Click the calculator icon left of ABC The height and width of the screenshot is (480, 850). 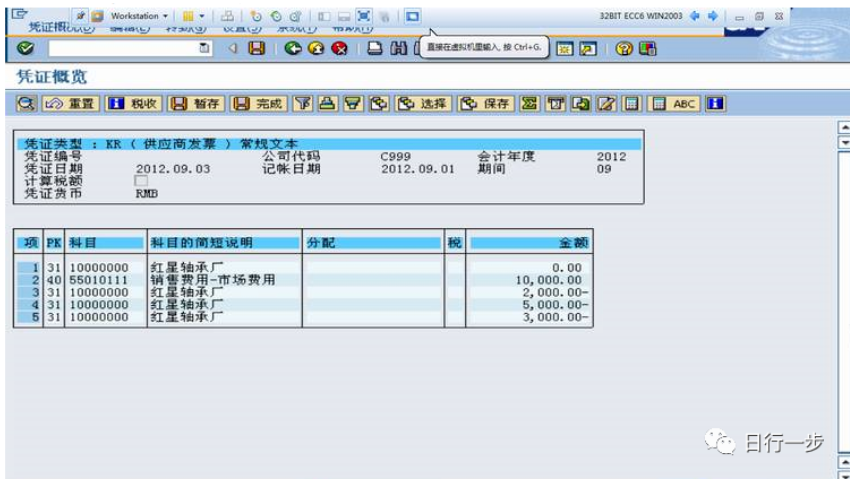[x=632, y=103]
